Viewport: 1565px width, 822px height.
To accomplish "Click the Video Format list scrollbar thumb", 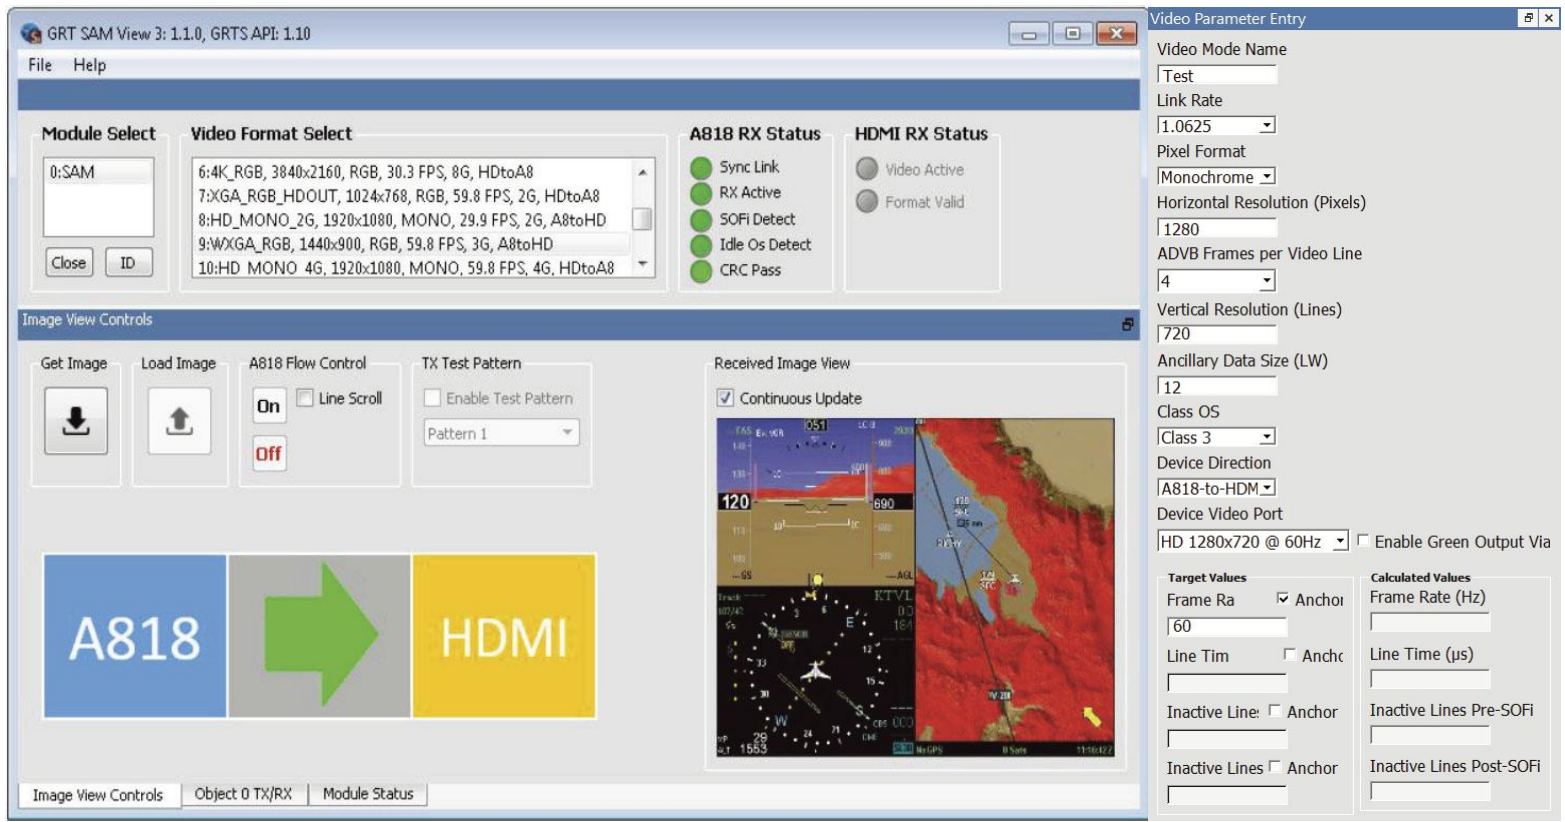I will 643,218.
